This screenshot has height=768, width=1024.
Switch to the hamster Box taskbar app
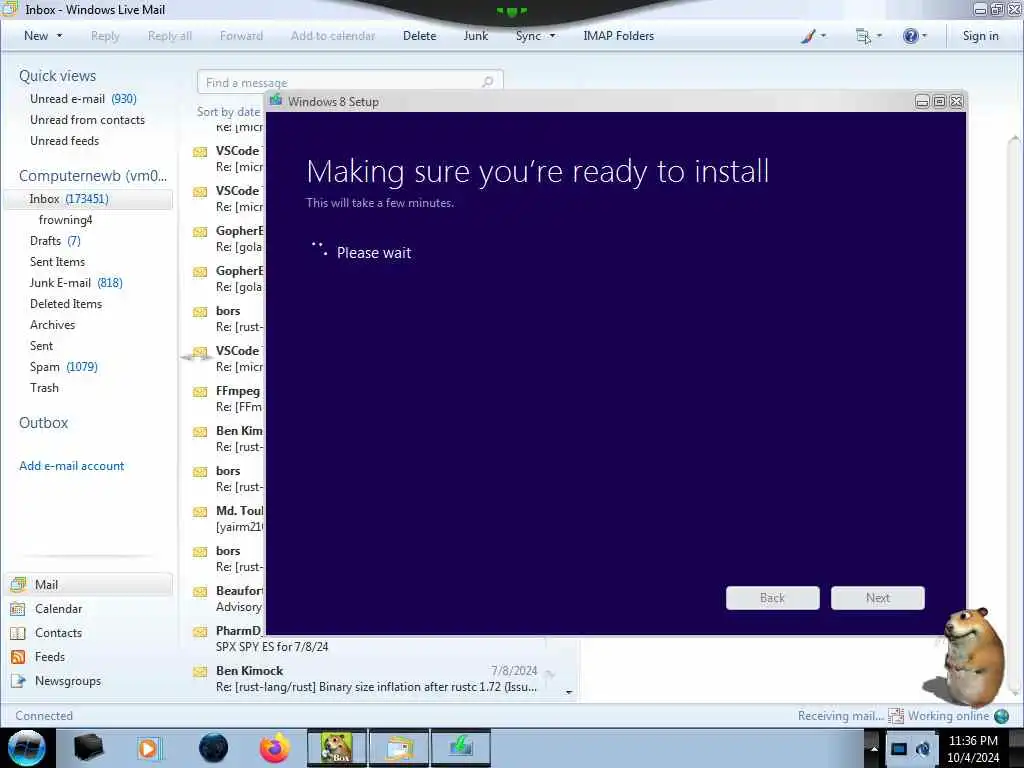(337, 748)
